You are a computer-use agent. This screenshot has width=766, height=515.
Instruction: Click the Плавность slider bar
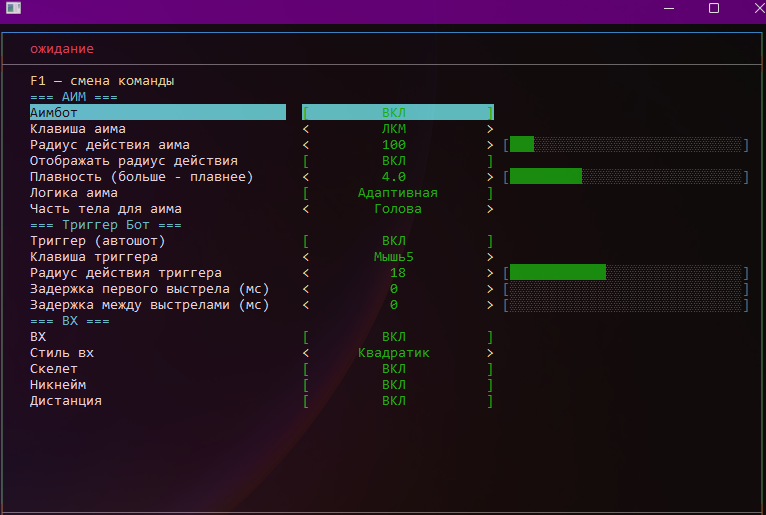(x=626, y=176)
